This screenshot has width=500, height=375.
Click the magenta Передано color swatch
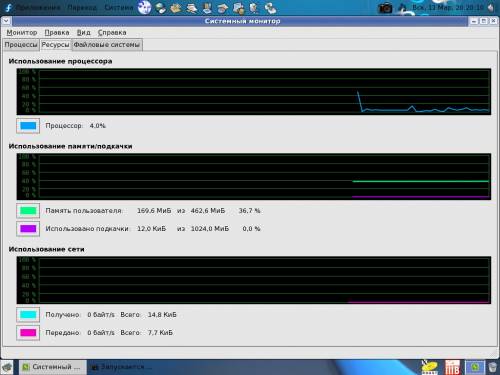(x=28, y=333)
